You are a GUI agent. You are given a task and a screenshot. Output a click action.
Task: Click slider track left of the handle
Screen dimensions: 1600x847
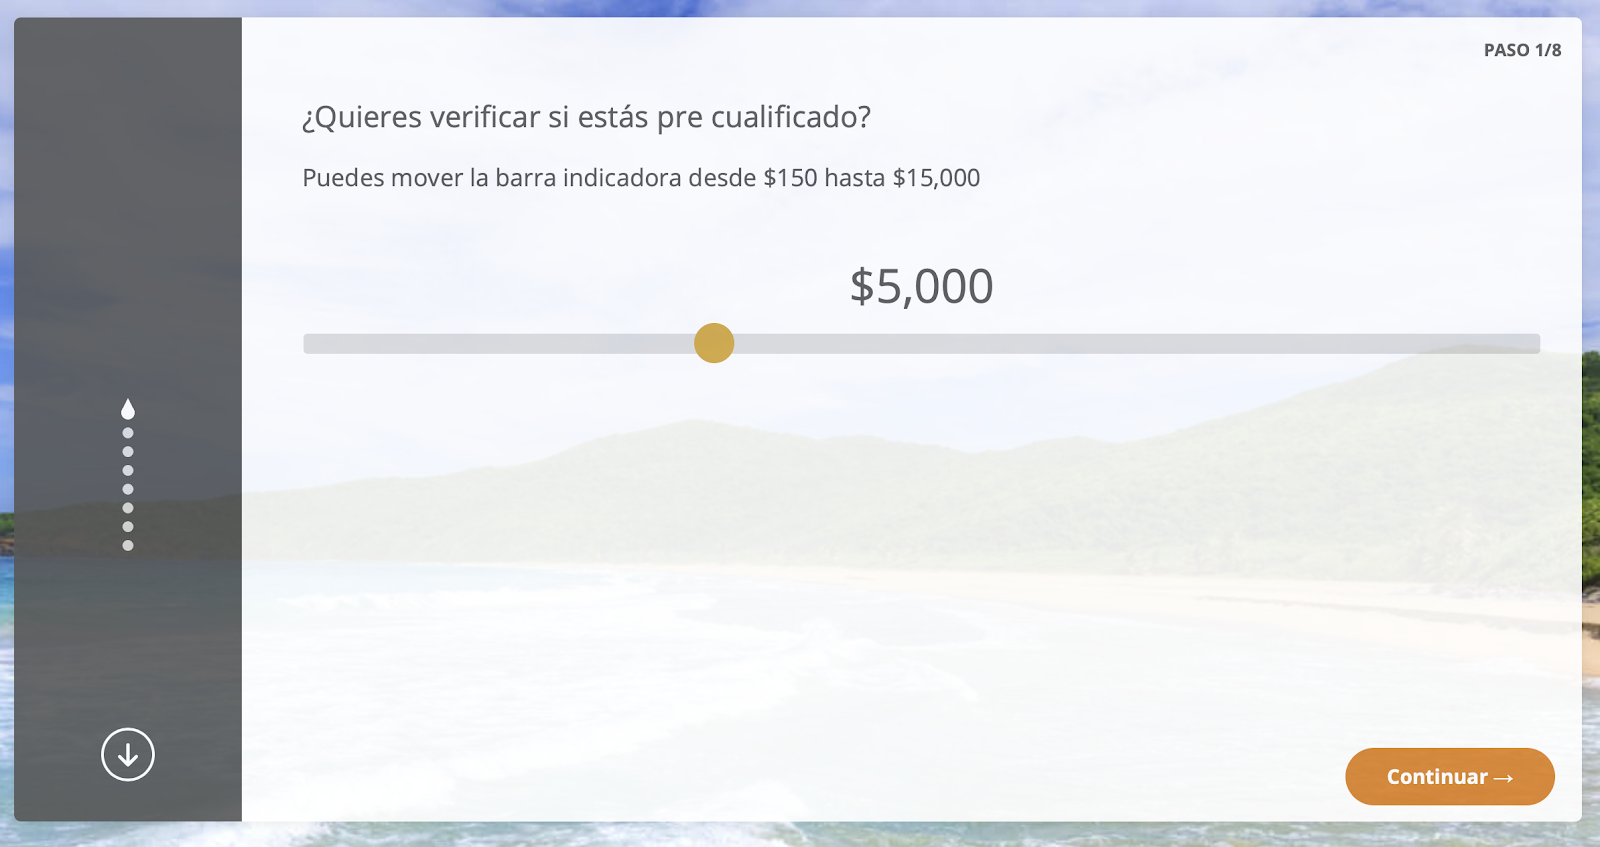click(x=499, y=343)
